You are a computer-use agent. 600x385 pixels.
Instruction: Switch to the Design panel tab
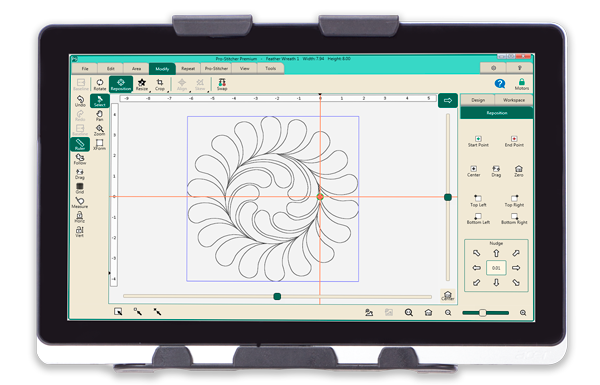pyautogui.click(x=478, y=100)
